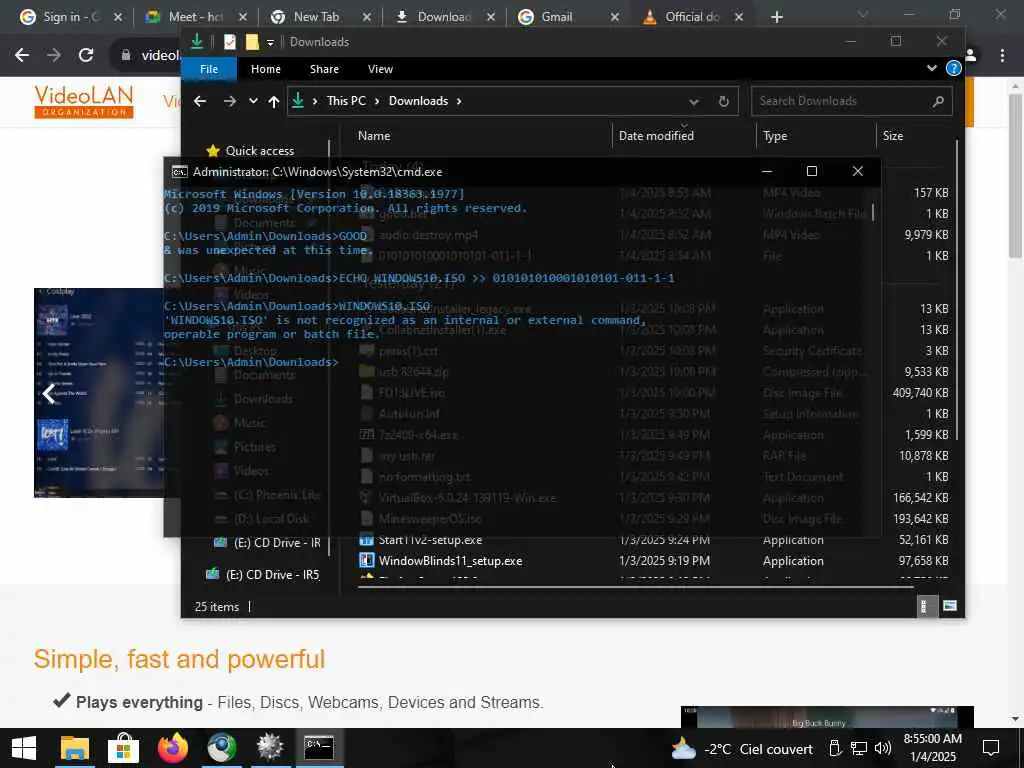Open weather widget showing -2°C
Image resolution: width=1024 pixels, height=768 pixels.
[742, 750]
